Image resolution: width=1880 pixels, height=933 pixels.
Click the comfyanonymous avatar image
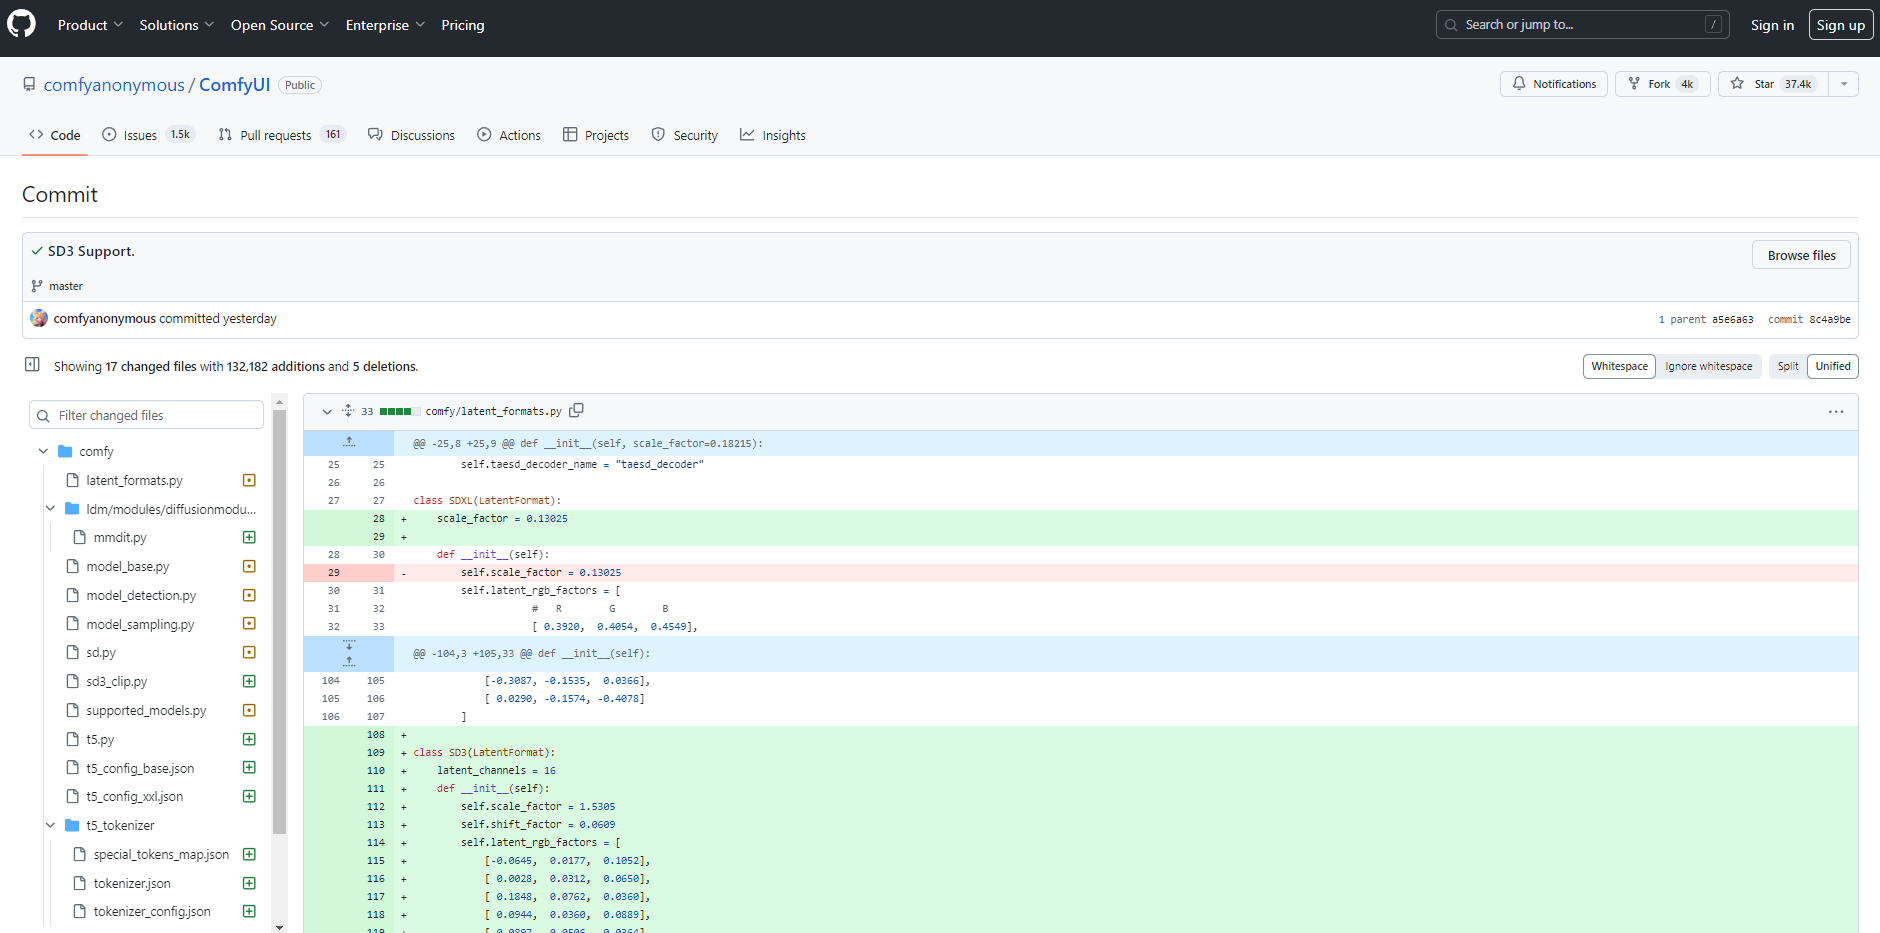39,318
